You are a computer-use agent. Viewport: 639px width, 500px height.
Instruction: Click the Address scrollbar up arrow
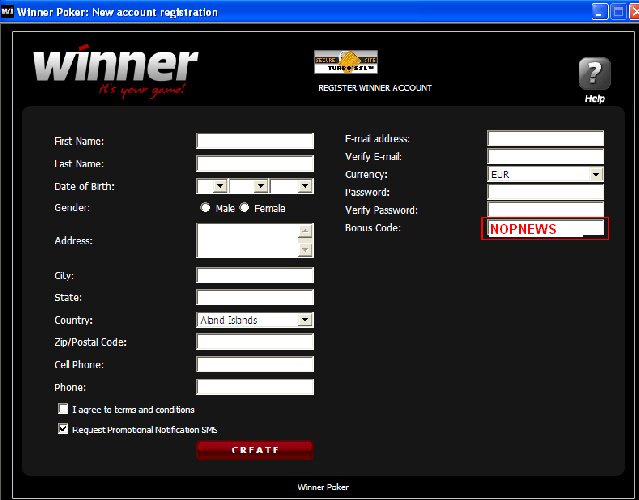click(x=305, y=231)
